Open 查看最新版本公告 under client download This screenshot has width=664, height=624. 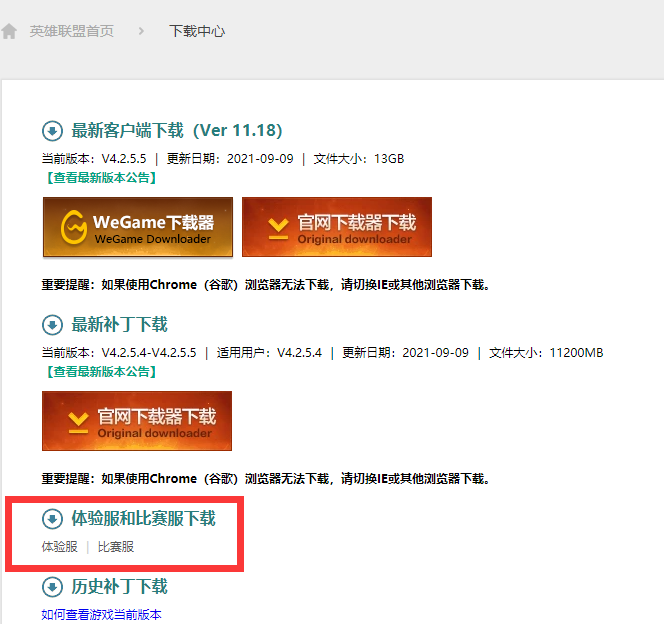click(x=101, y=178)
